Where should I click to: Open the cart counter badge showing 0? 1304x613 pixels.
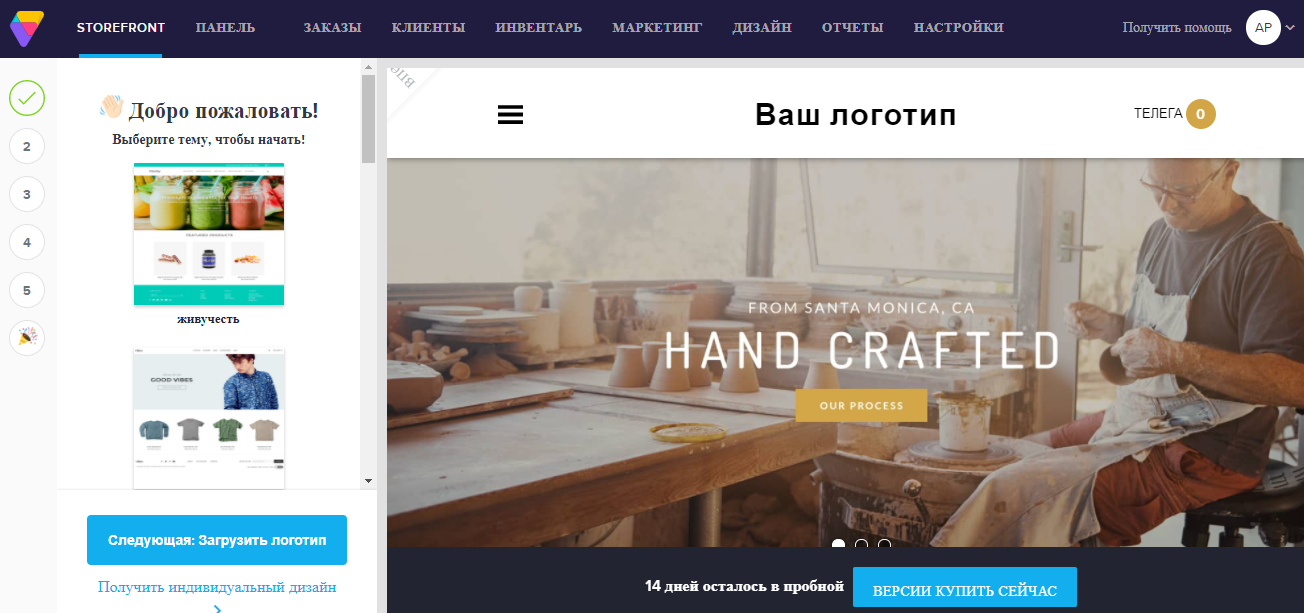click(x=1201, y=114)
